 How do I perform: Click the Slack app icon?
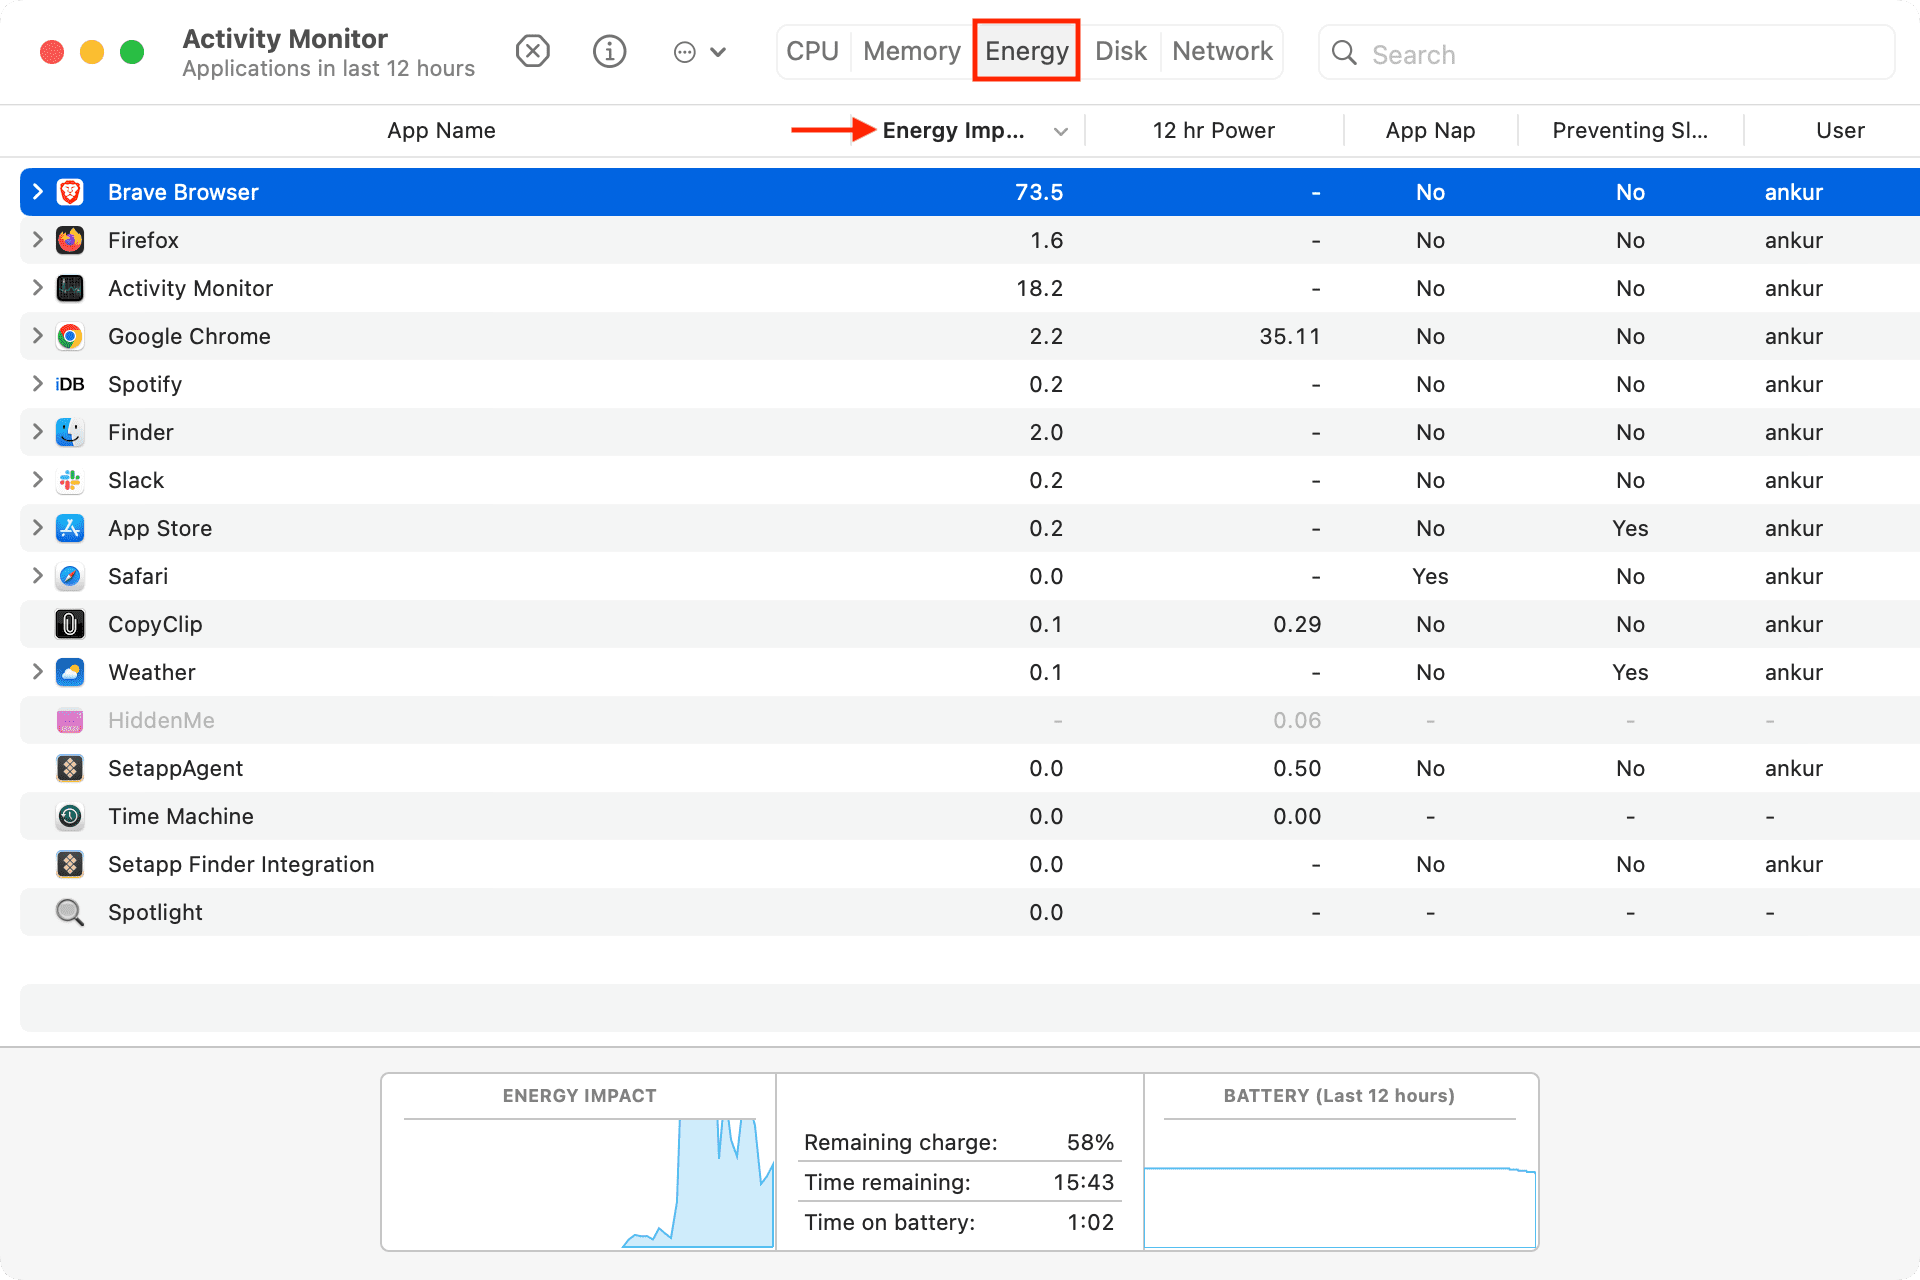(x=71, y=479)
